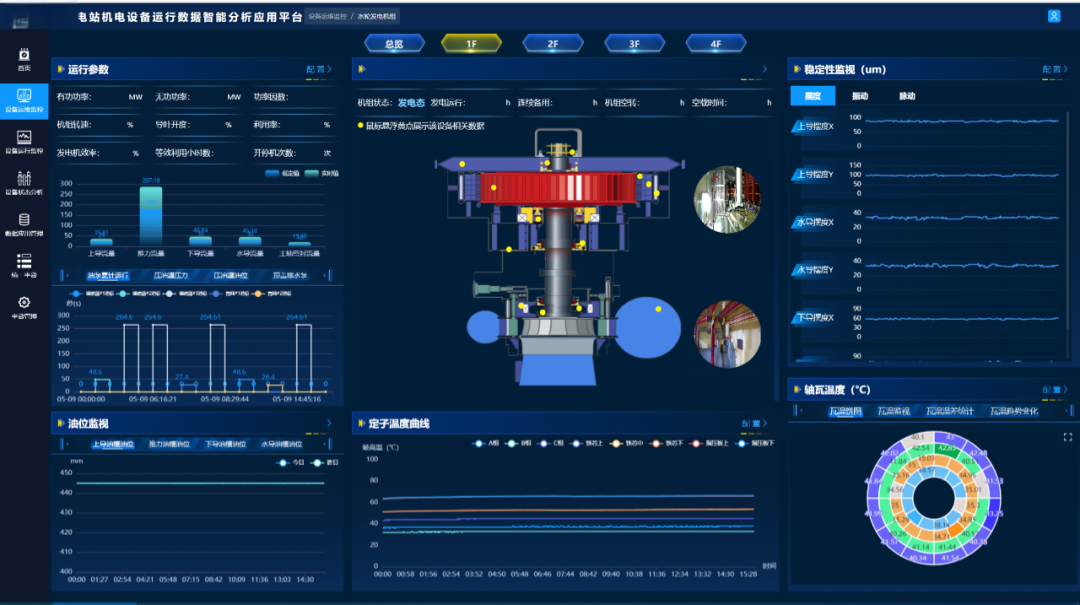Click the upper turbine photo thumbnail

pyautogui.click(x=727, y=199)
